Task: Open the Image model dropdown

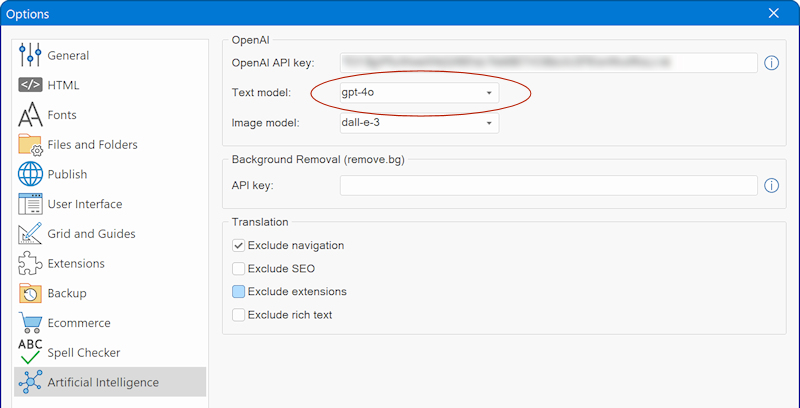Action: click(419, 123)
